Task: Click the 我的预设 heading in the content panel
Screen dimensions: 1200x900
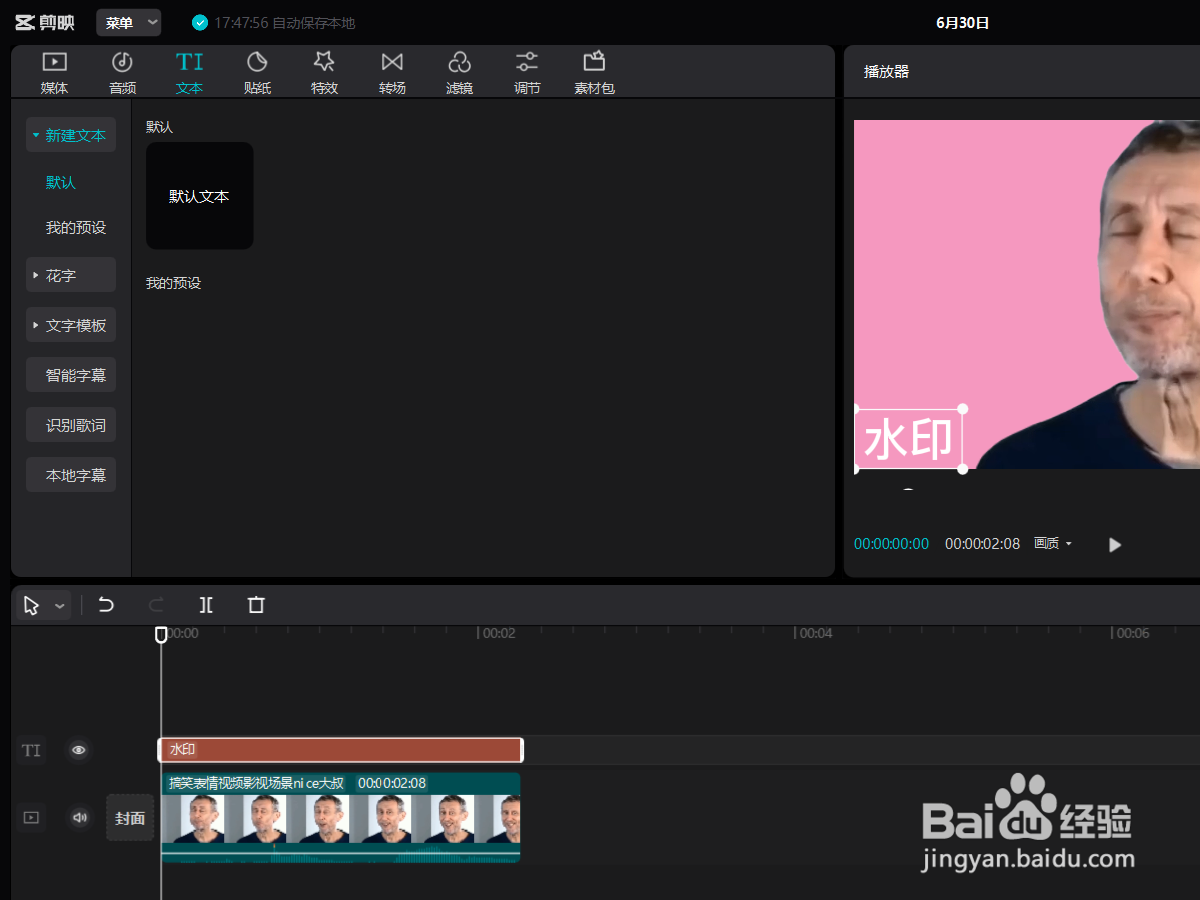Action: [x=174, y=283]
